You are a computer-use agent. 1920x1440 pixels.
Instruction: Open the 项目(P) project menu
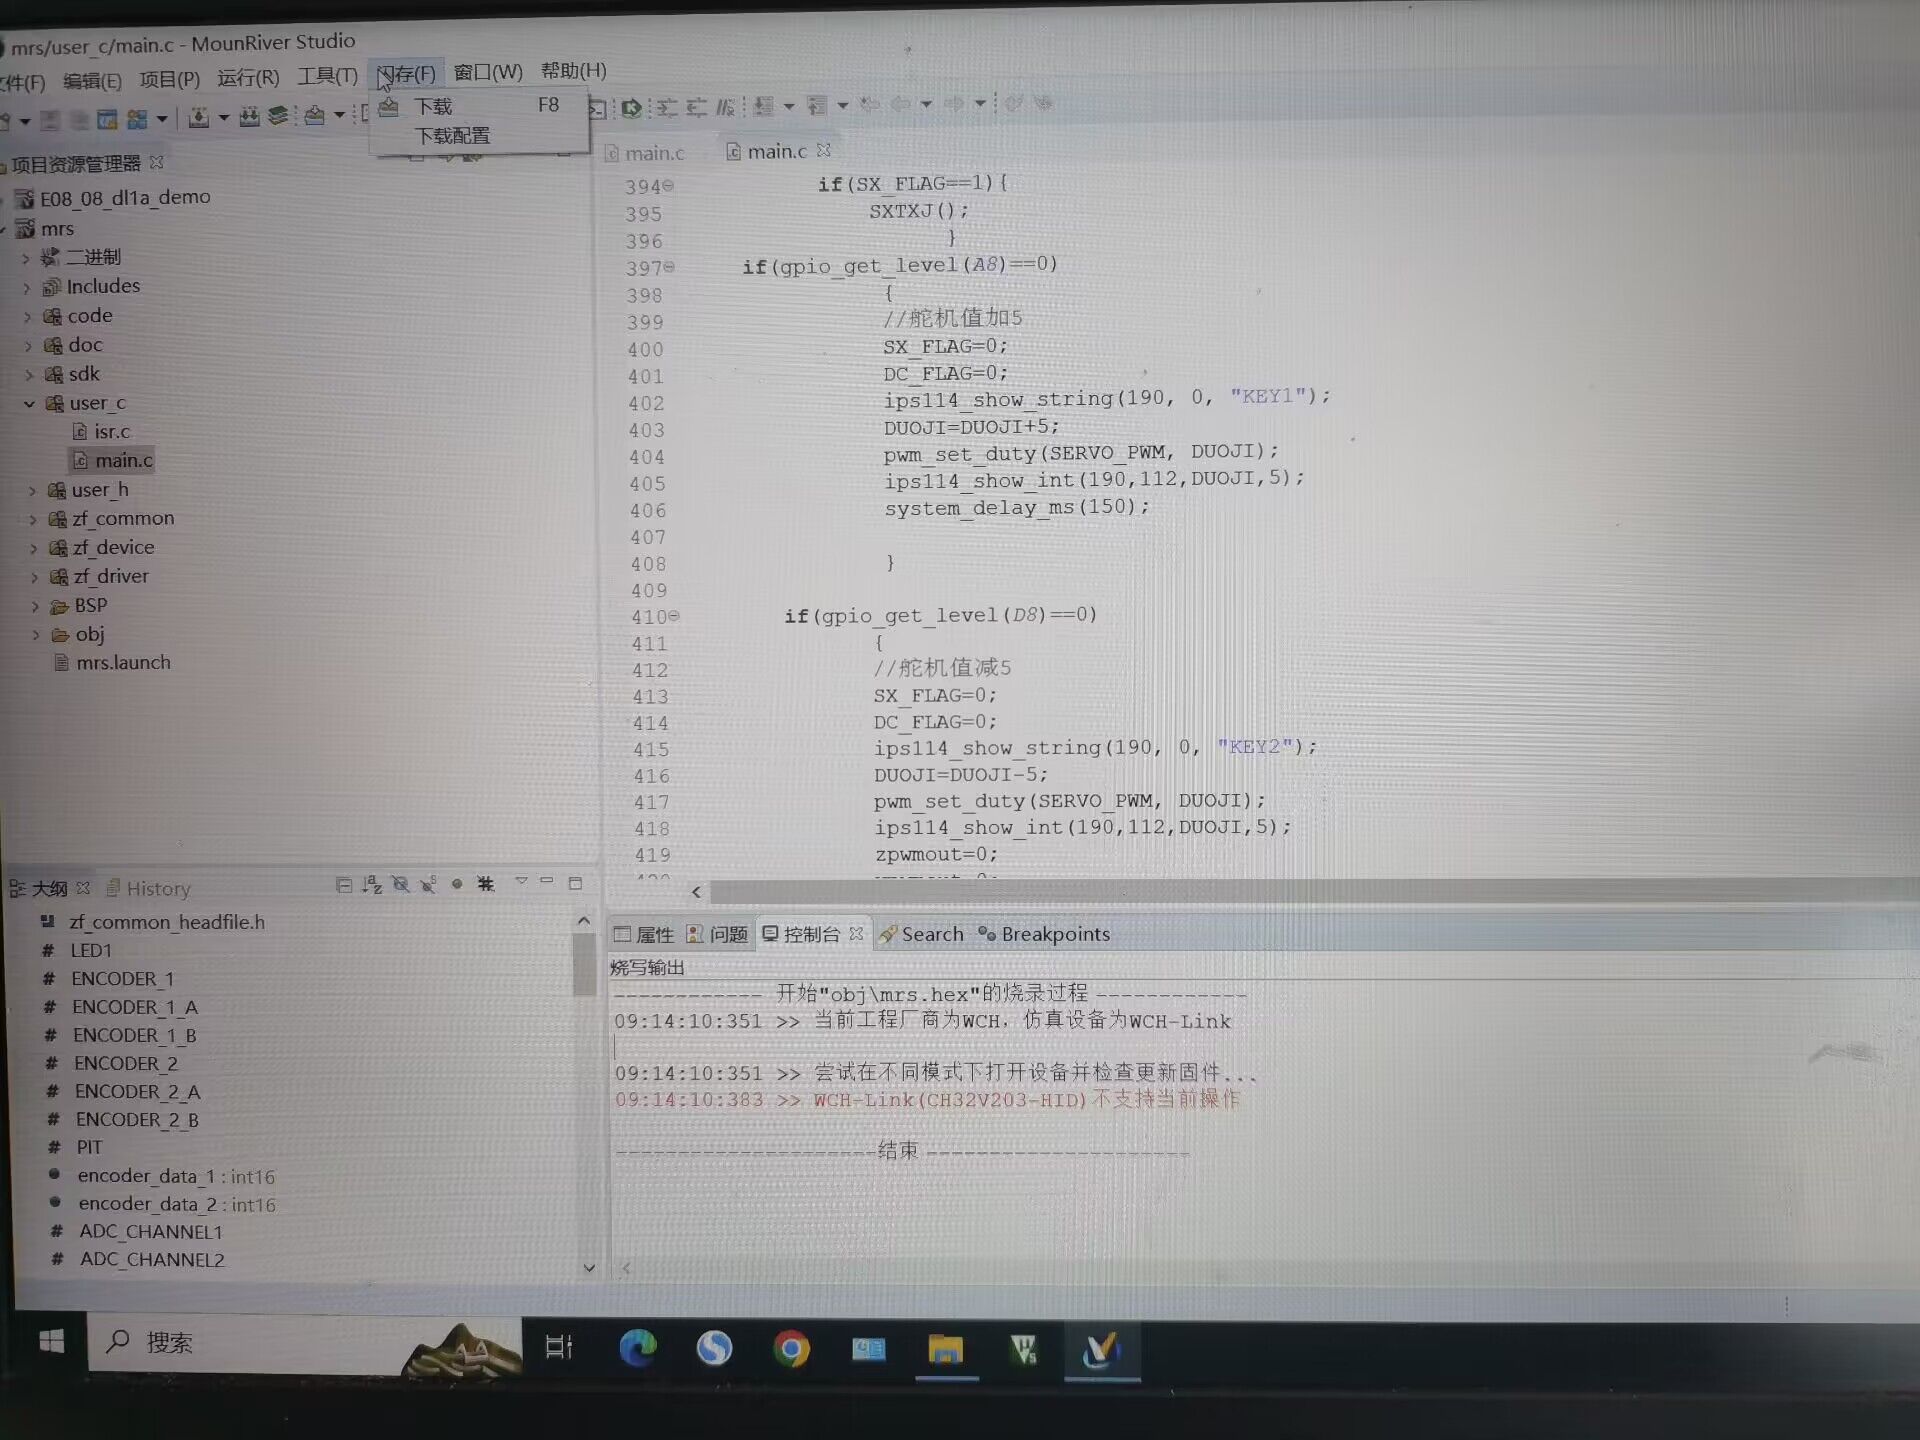(x=169, y=79)
